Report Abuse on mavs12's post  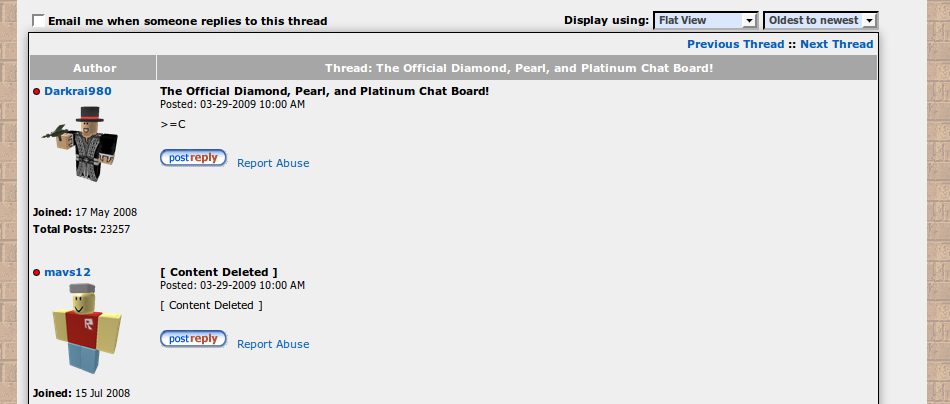[x=273, y=344]
